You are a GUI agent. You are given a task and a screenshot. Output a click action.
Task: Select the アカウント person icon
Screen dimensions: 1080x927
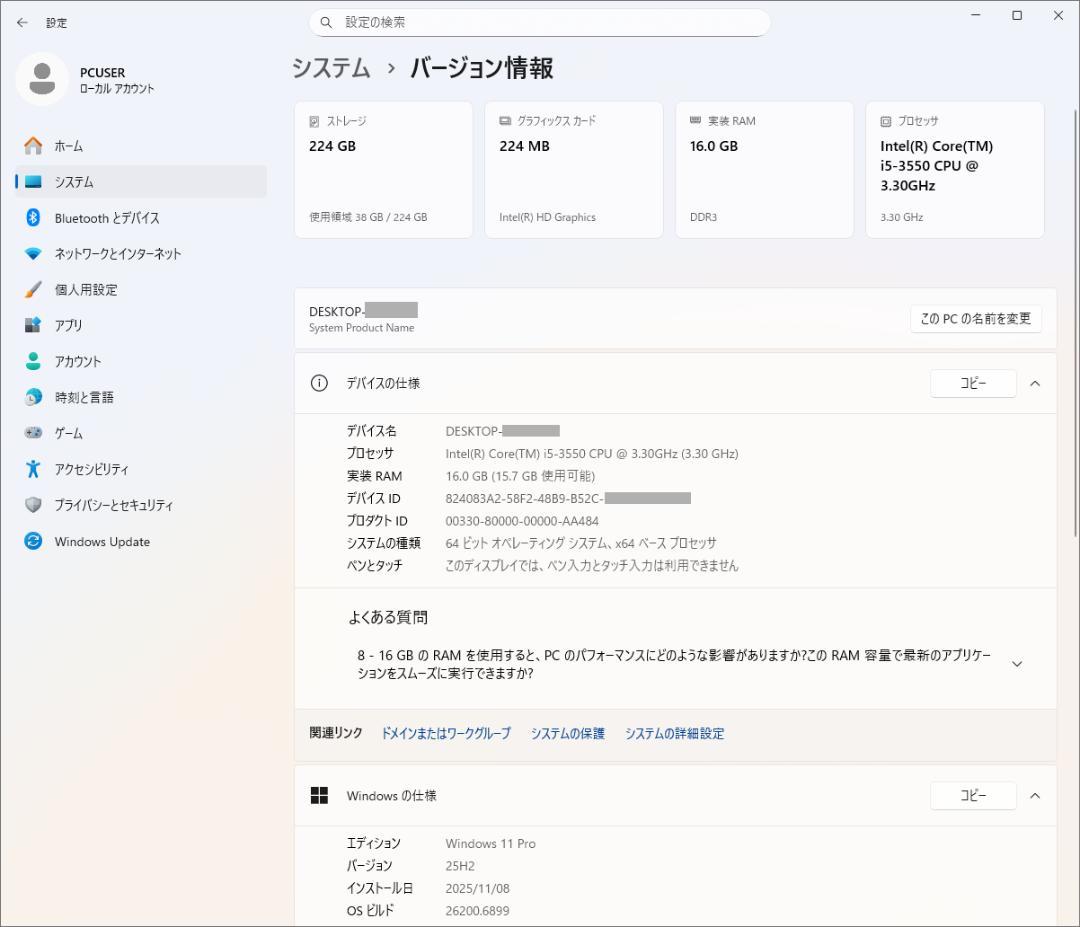[x=31, y=361]
